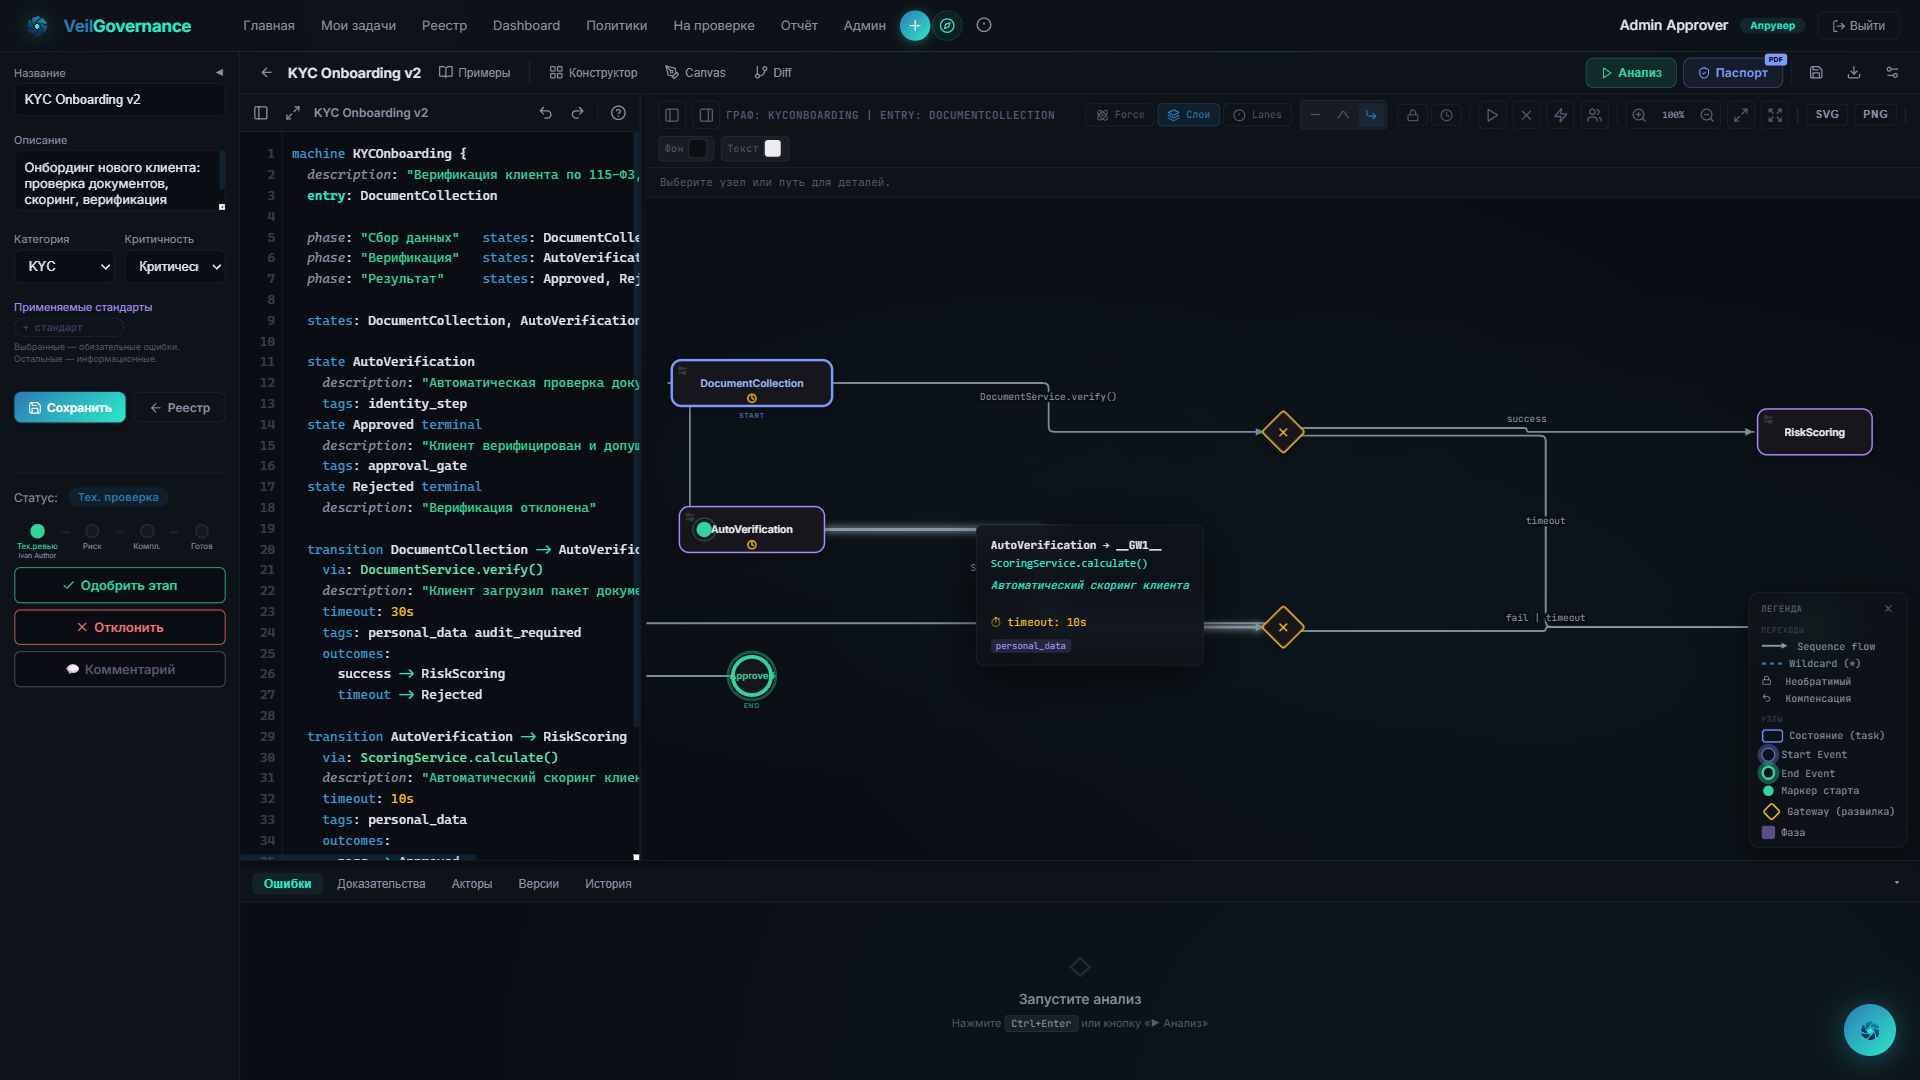Expand the Критичность dropdown
Viewport: 1920px width, 1080px height.
tap(176, 266)
